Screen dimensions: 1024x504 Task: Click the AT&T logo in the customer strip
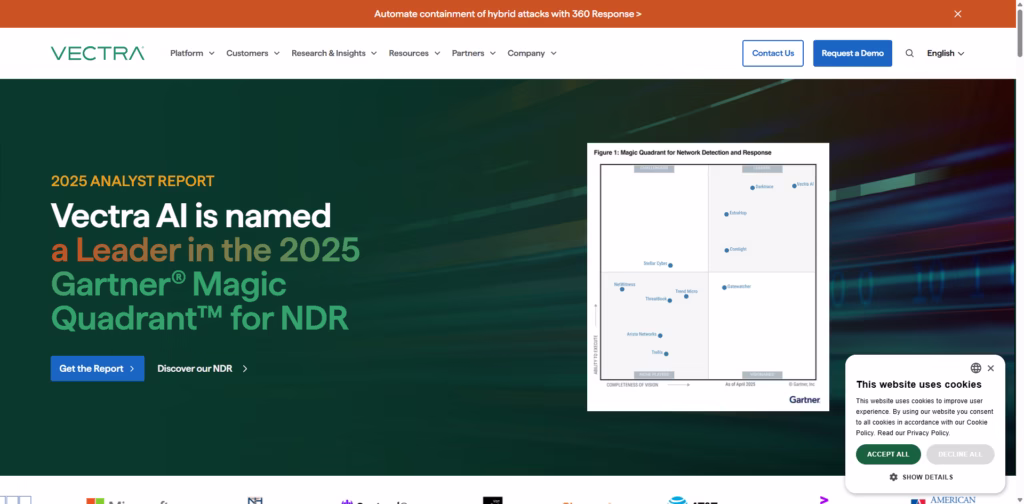pyautogui.click(x=690, y=500)
